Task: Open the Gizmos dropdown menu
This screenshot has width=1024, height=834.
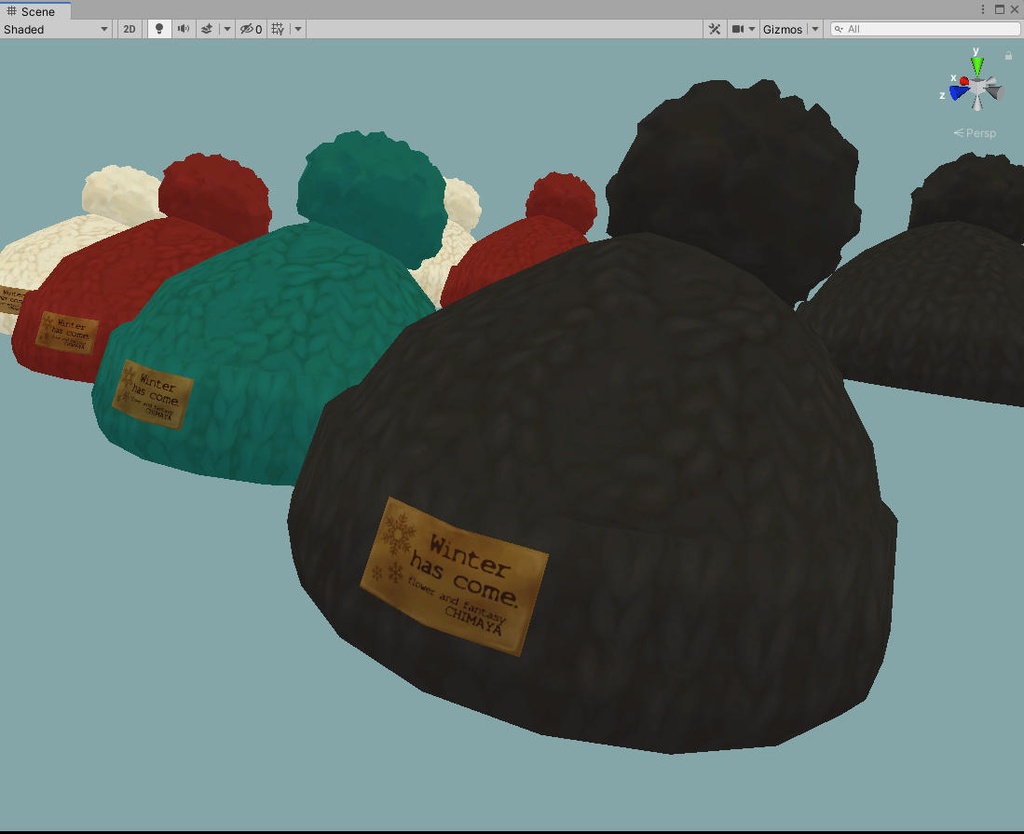Action: 813,29
